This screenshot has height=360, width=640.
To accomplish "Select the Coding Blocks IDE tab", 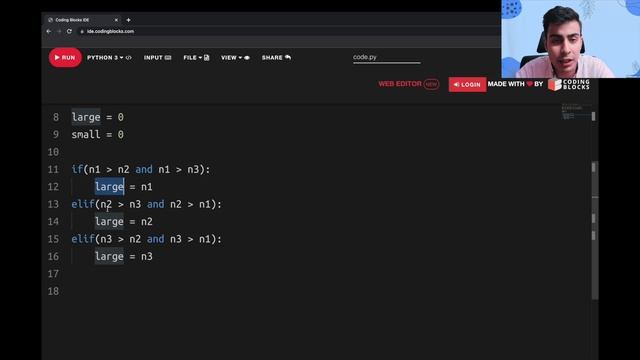I will [81, 20].
